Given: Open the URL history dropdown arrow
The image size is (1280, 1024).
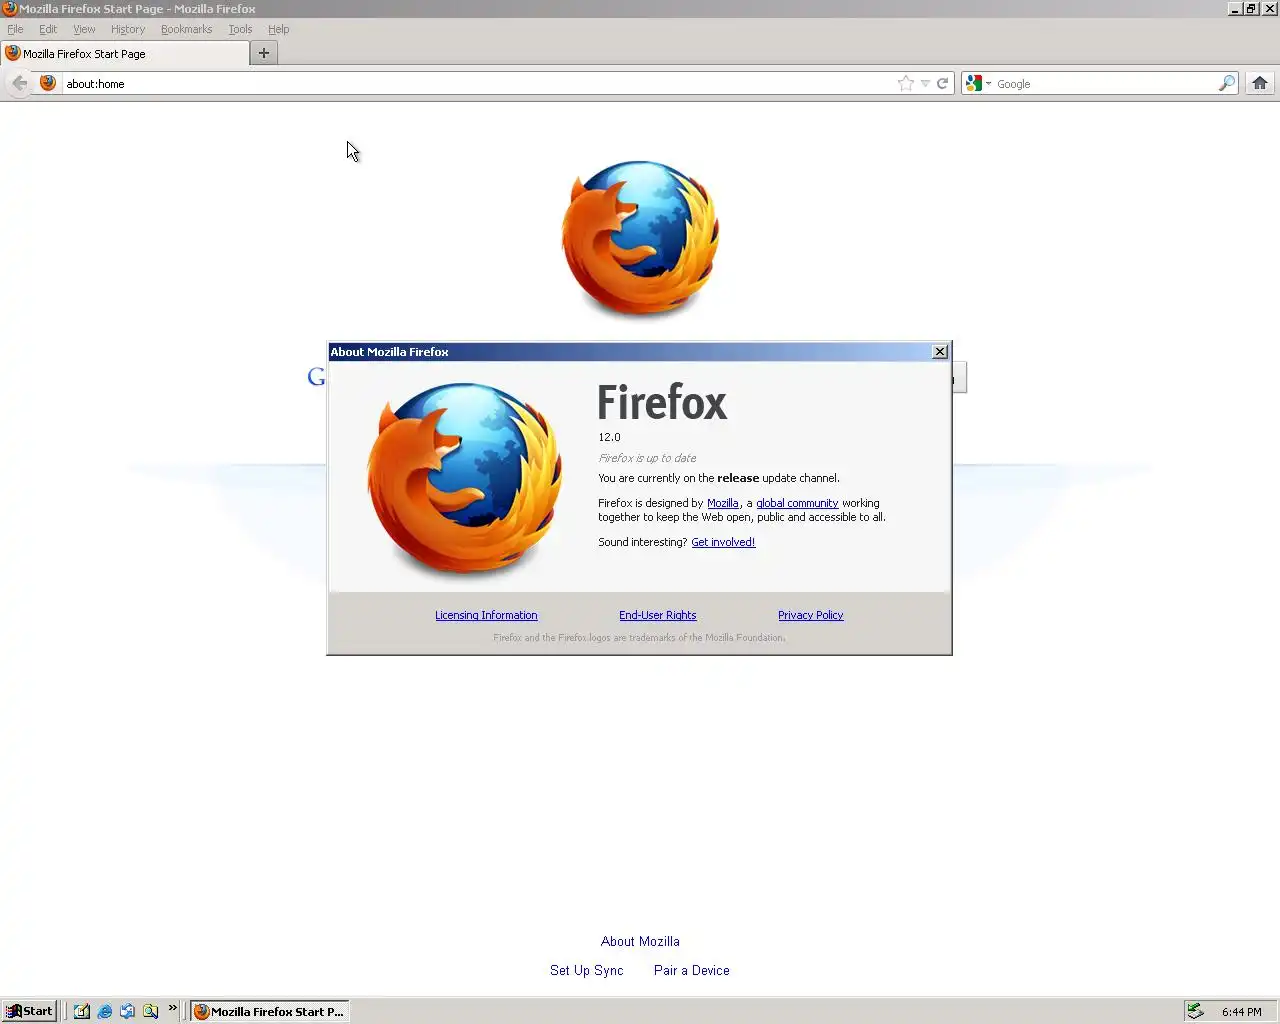Looking at the screenshot, I should tap(925, 84).
